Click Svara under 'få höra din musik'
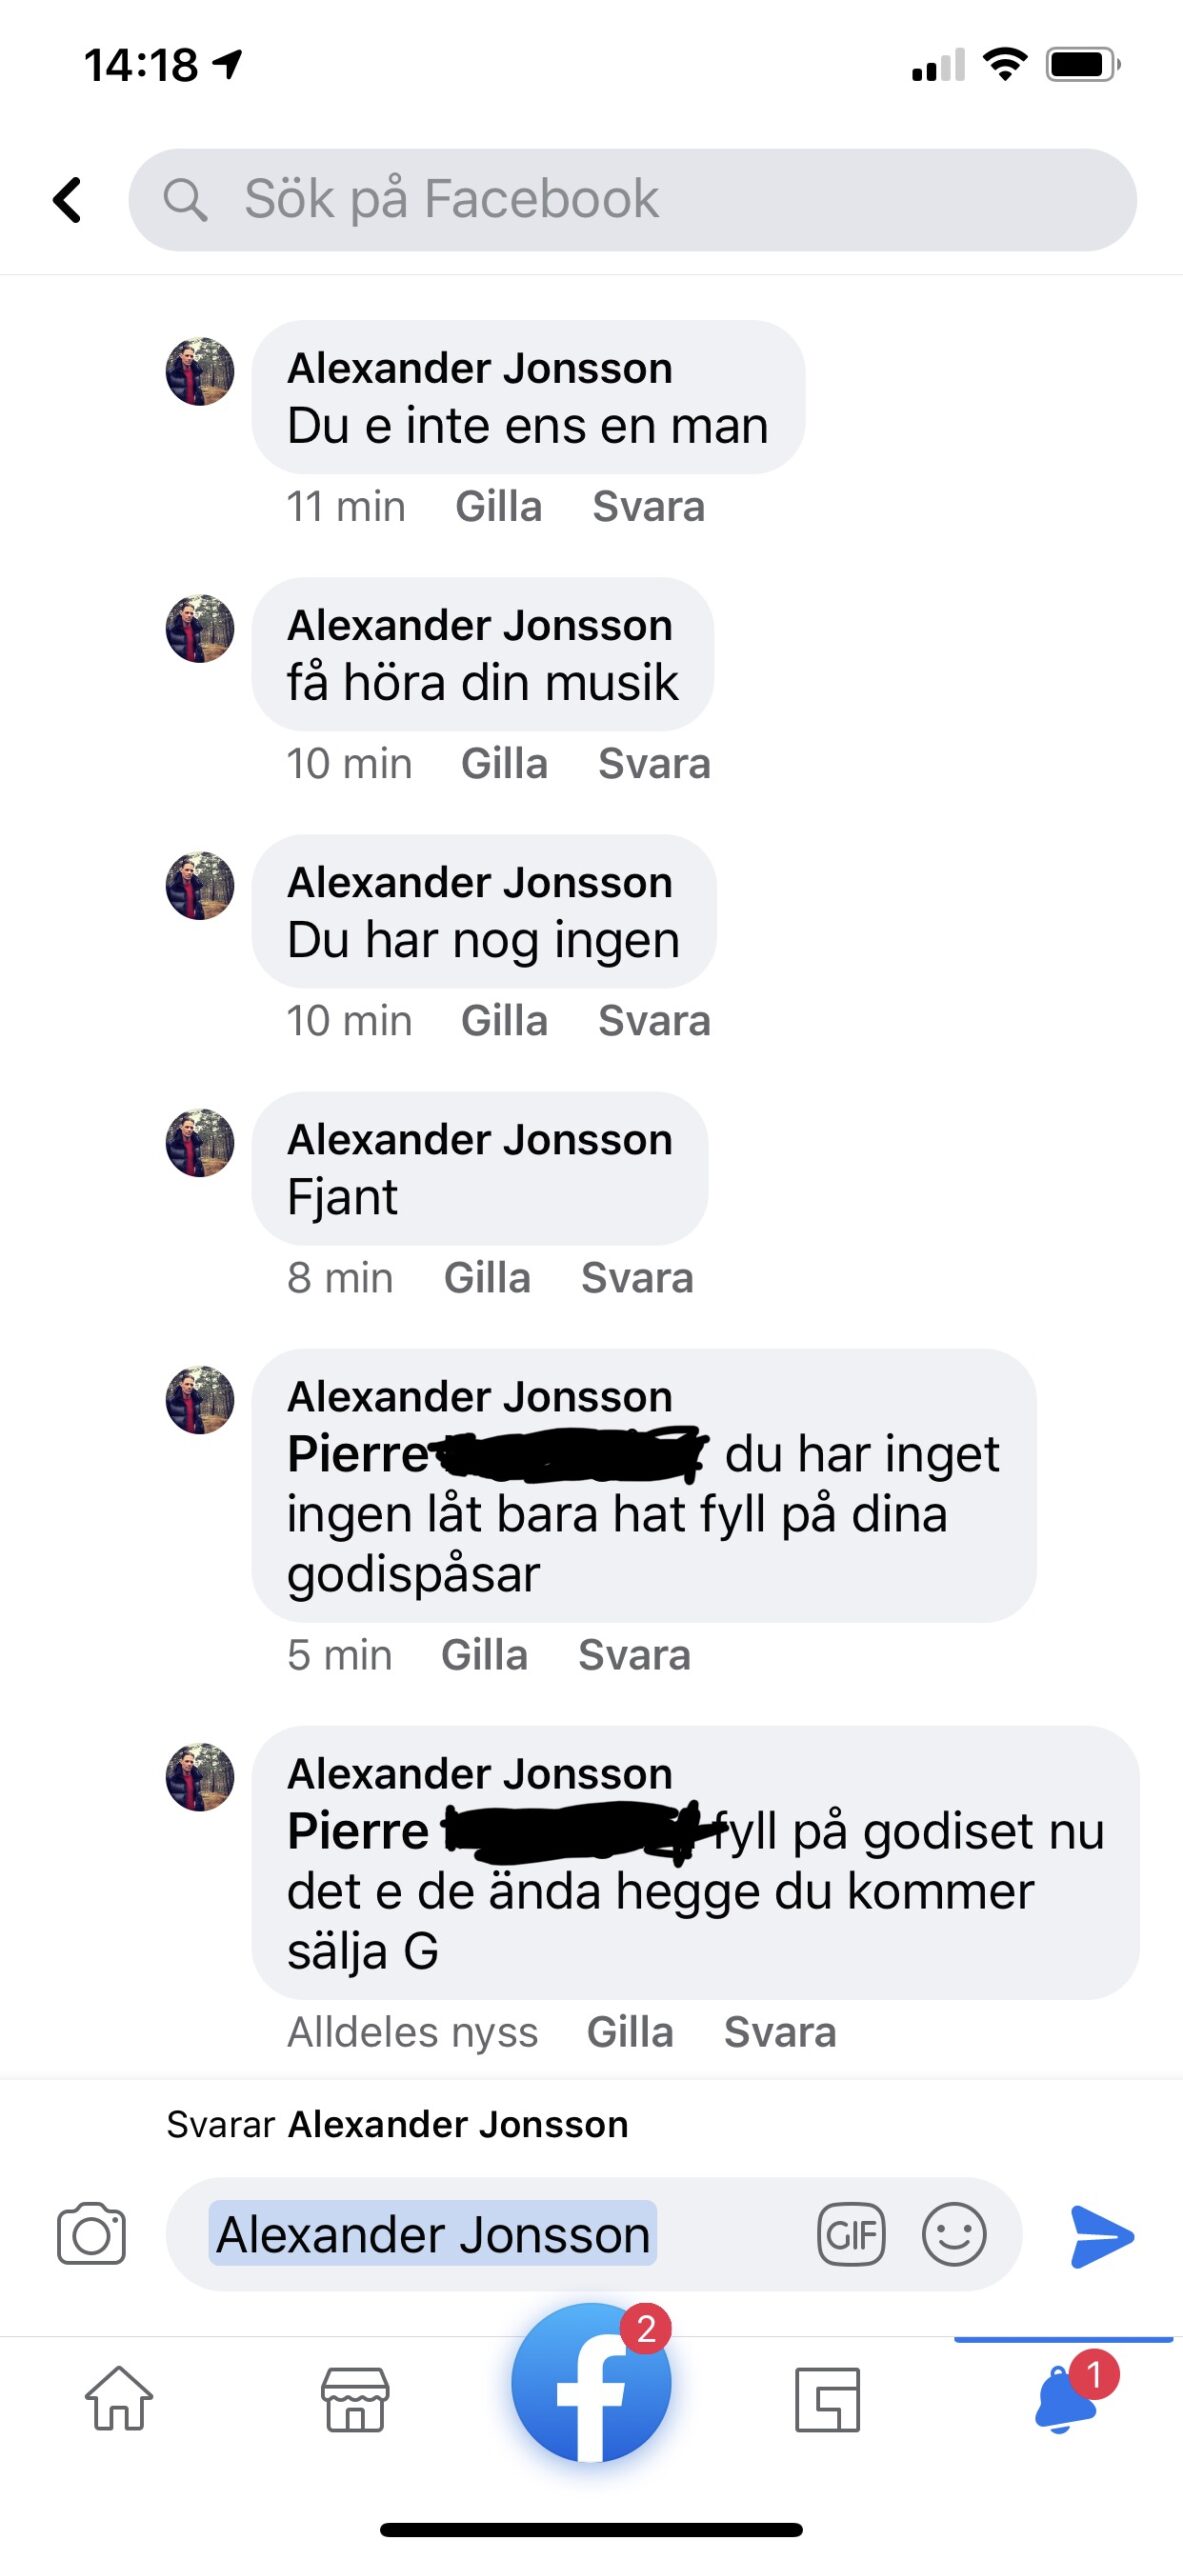This screenshot has width=1183, height=2560. (654, 764)
